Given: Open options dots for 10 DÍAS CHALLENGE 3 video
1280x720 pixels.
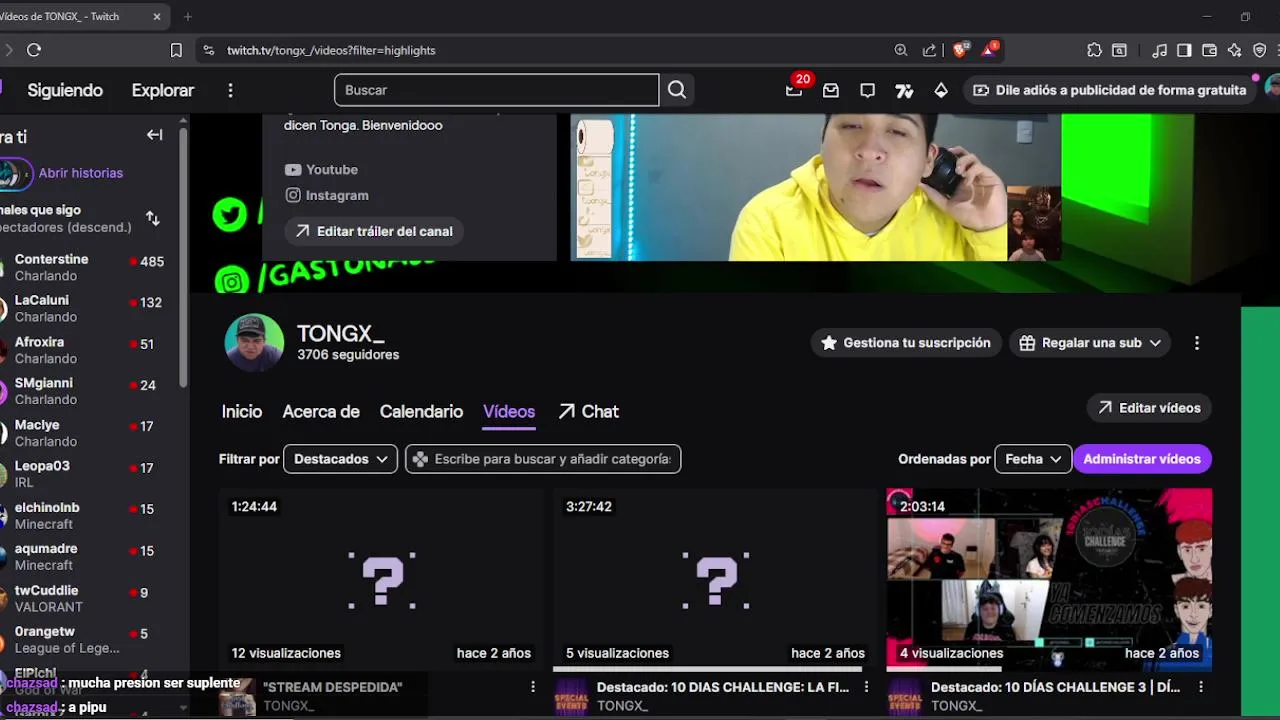Looking at the screenshot, I should pos(1201,687).
